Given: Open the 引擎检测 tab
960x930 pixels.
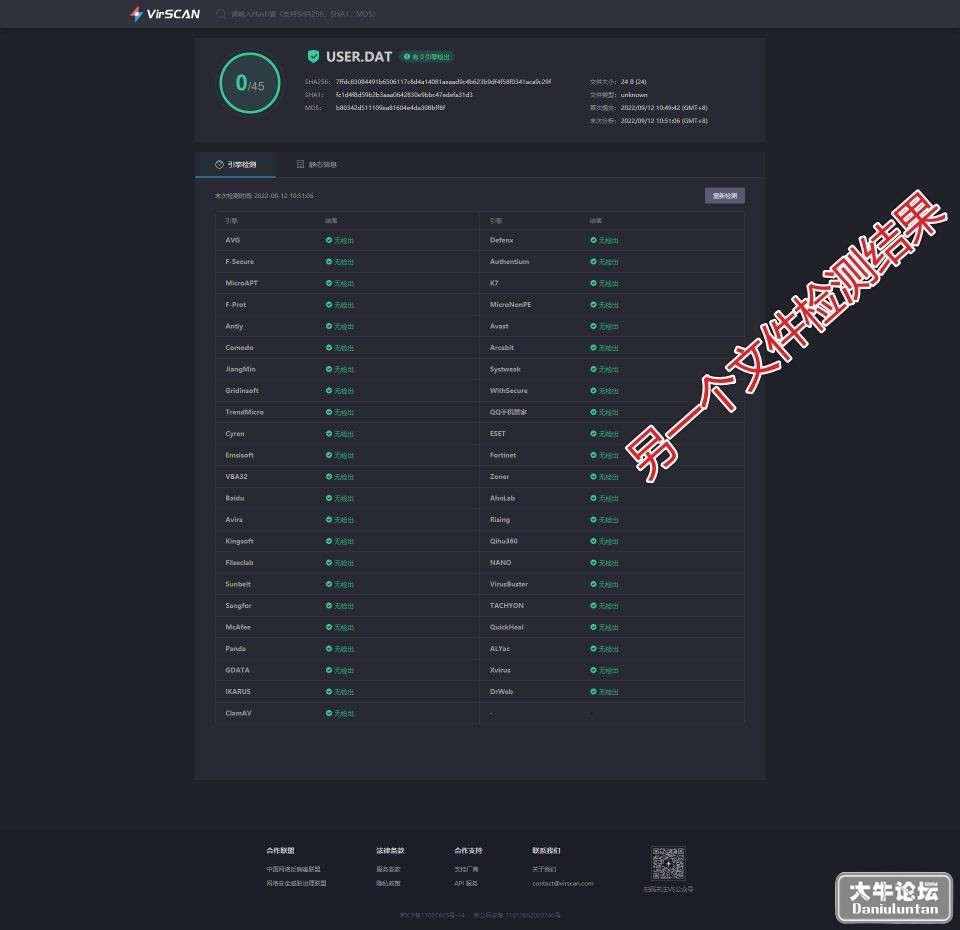Looking at the screenshot, I should [x=236, y=164].
